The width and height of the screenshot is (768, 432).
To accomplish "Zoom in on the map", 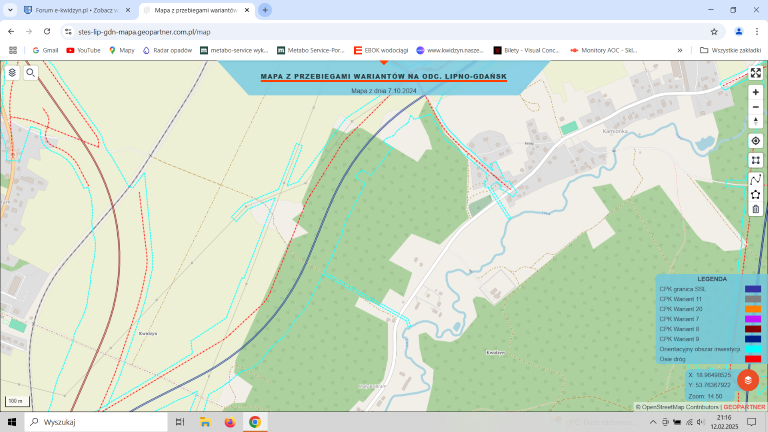I will coord(756,91).
